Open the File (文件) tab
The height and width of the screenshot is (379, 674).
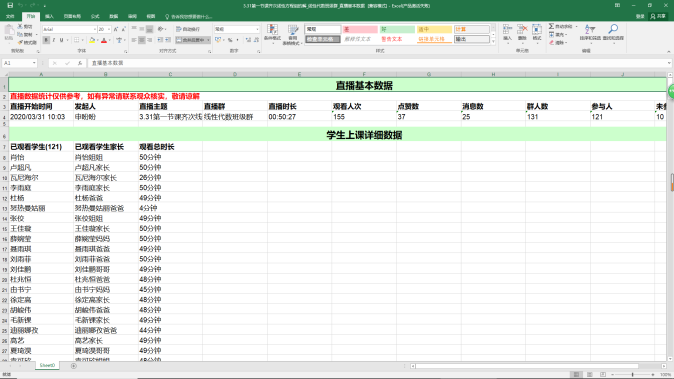10,16
